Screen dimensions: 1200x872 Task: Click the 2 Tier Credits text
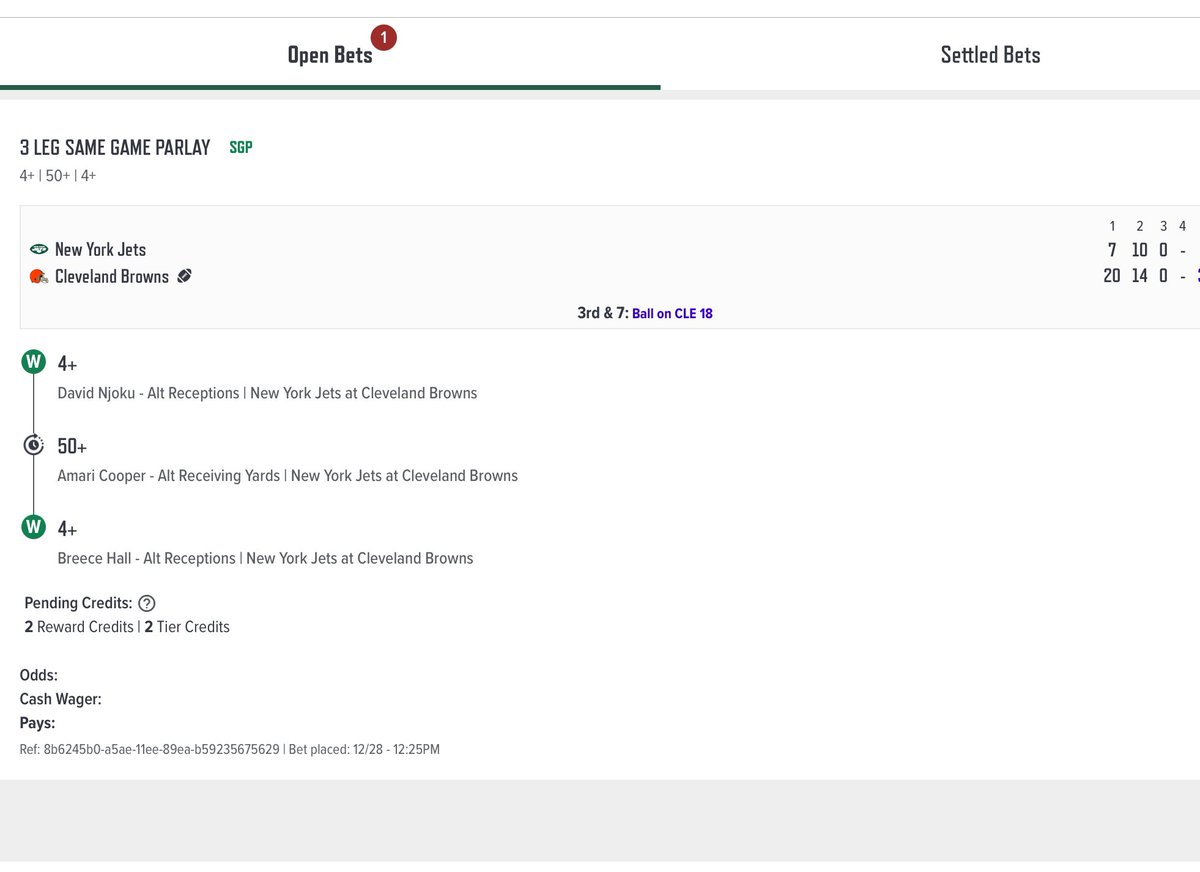click(187, 627)
